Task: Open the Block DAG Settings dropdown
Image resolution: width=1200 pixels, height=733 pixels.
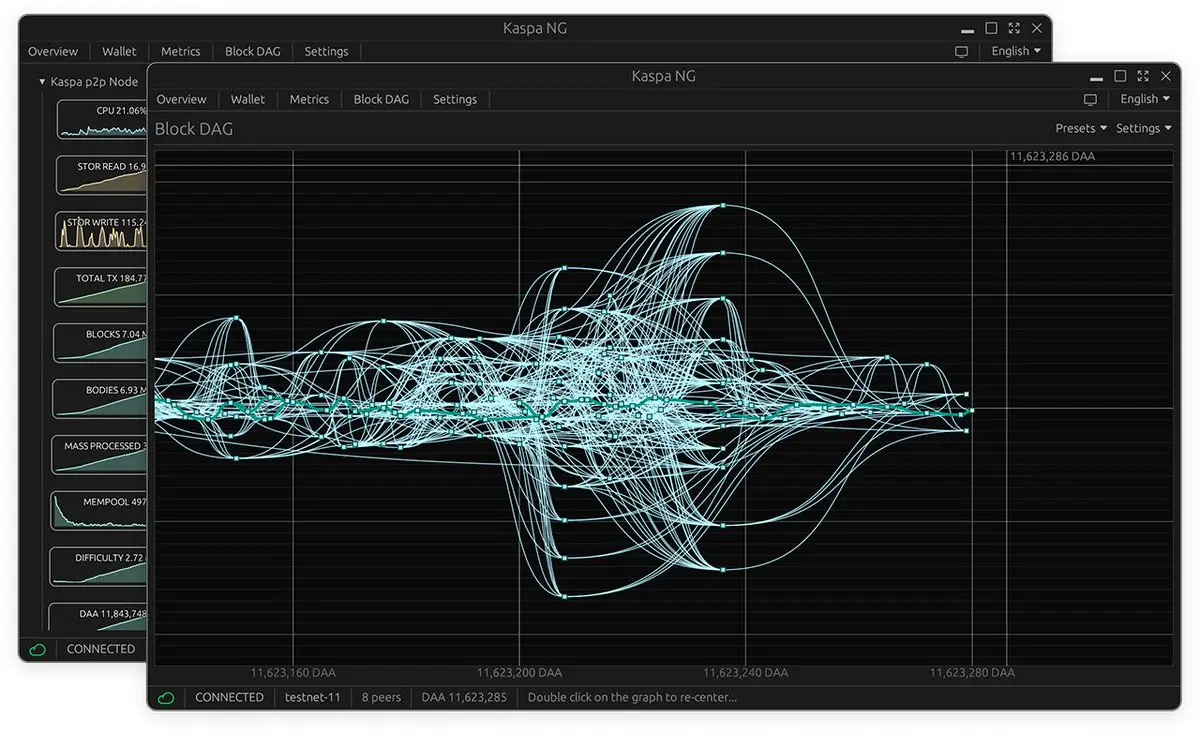Action: [x=1143, y=128]
